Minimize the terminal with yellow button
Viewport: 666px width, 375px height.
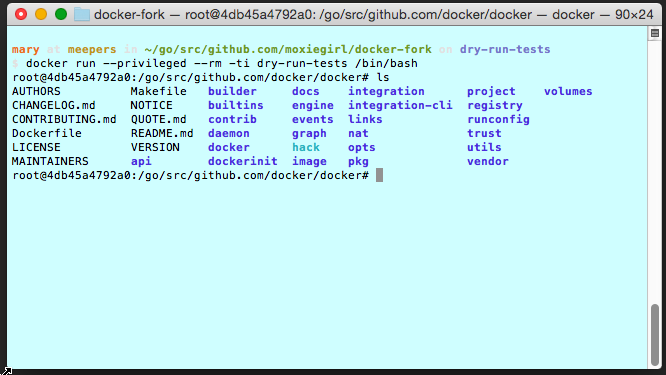click(x=41, y=14)
